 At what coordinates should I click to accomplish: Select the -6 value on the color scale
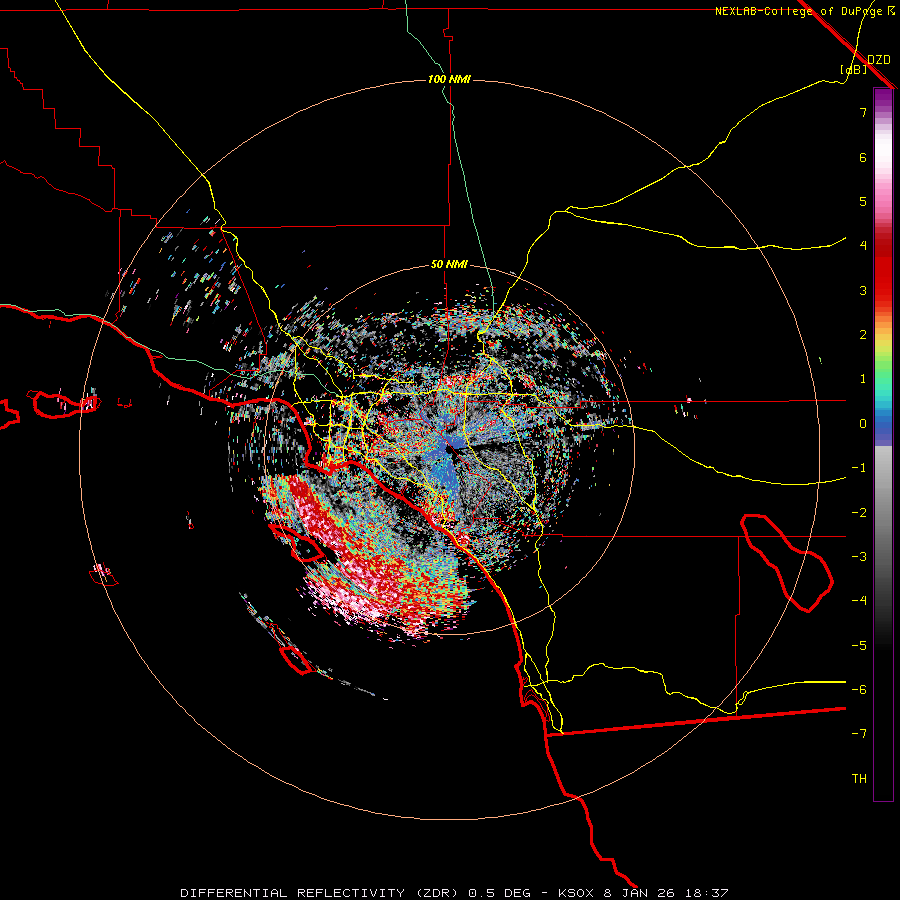point(859,690)
